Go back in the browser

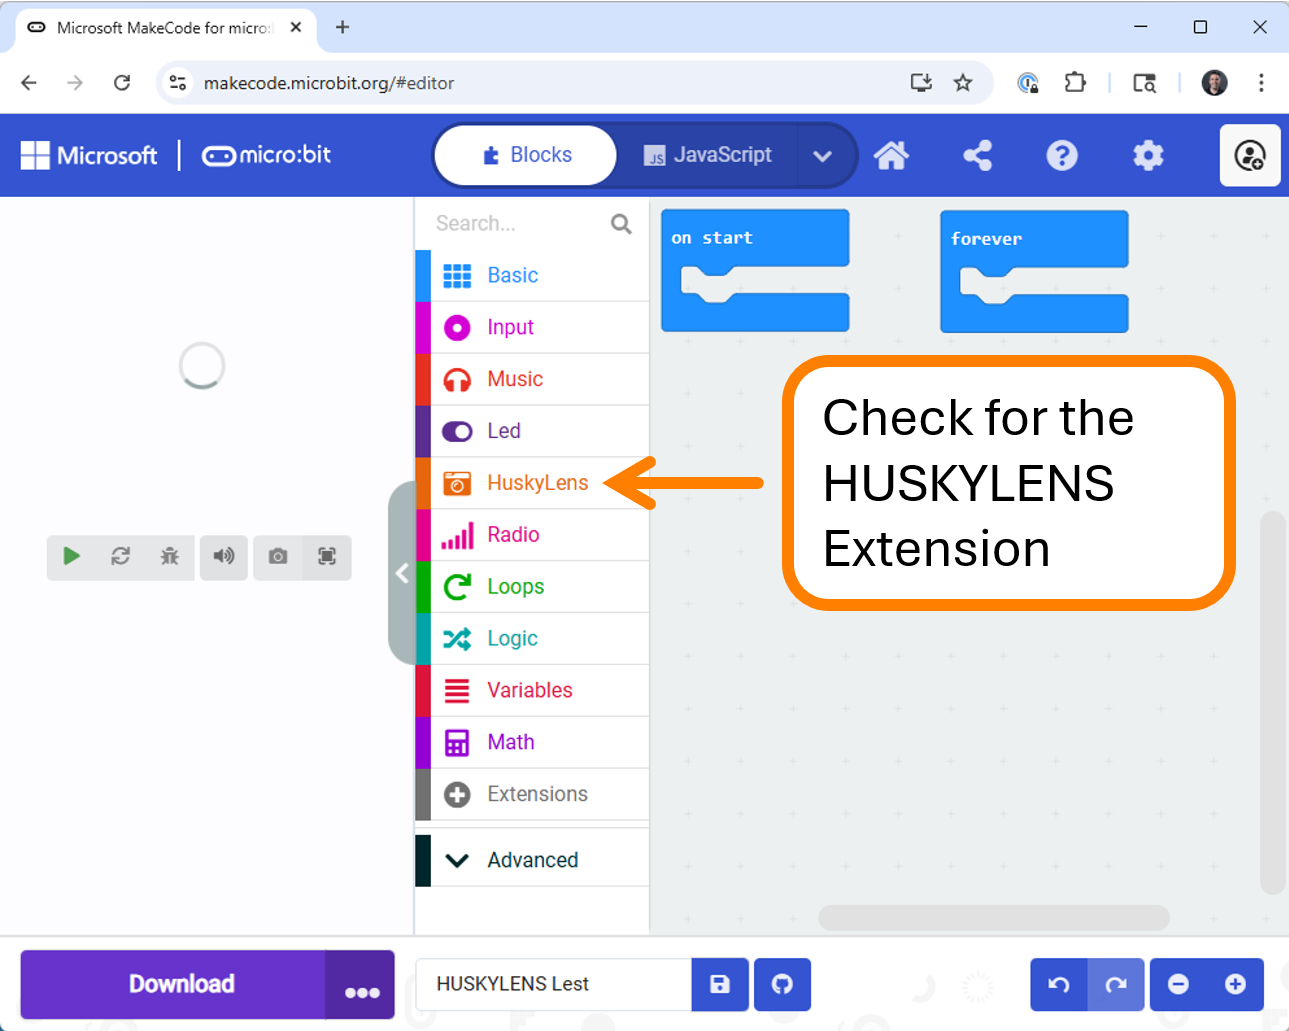pyautogui.click(x=29, y=83)
